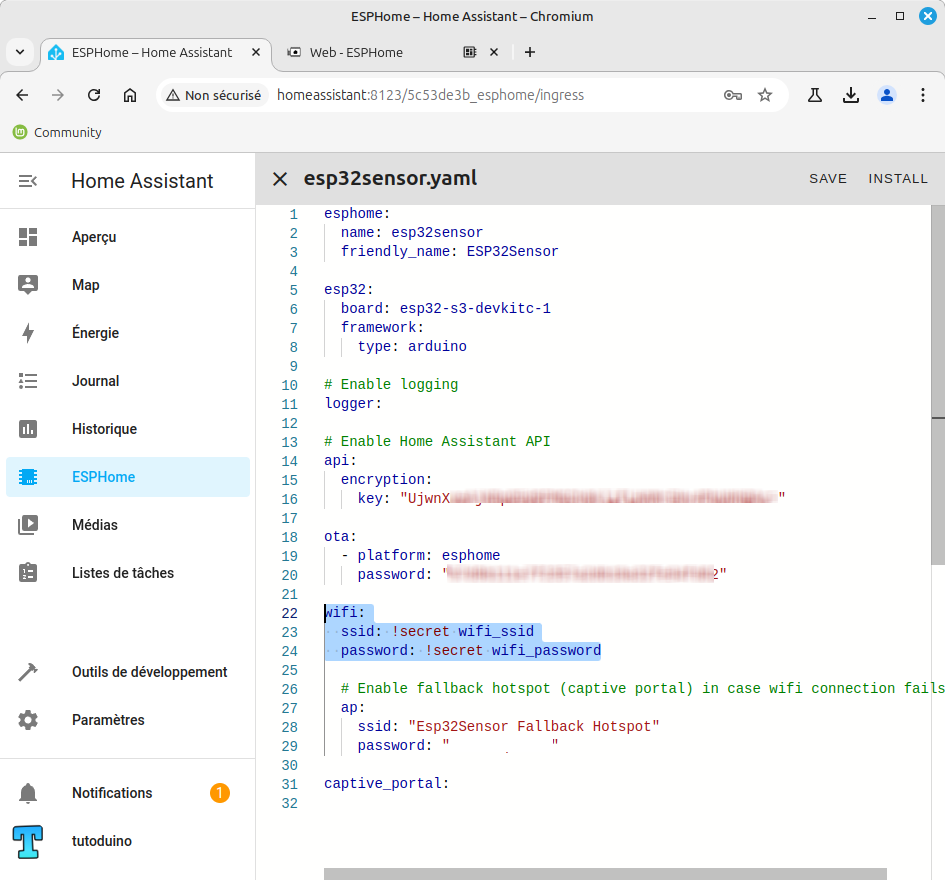945x880 pixels.
Task: Focus the address bar URL
Action: pos(430,95)
